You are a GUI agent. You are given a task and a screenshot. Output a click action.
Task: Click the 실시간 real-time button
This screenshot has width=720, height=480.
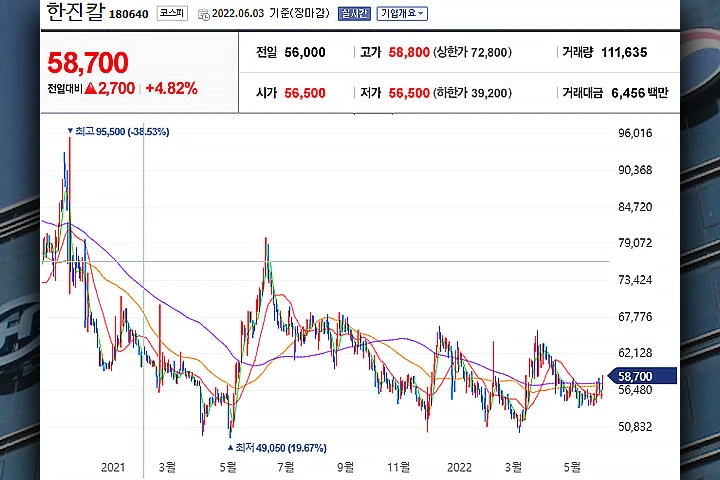point(354,13)
